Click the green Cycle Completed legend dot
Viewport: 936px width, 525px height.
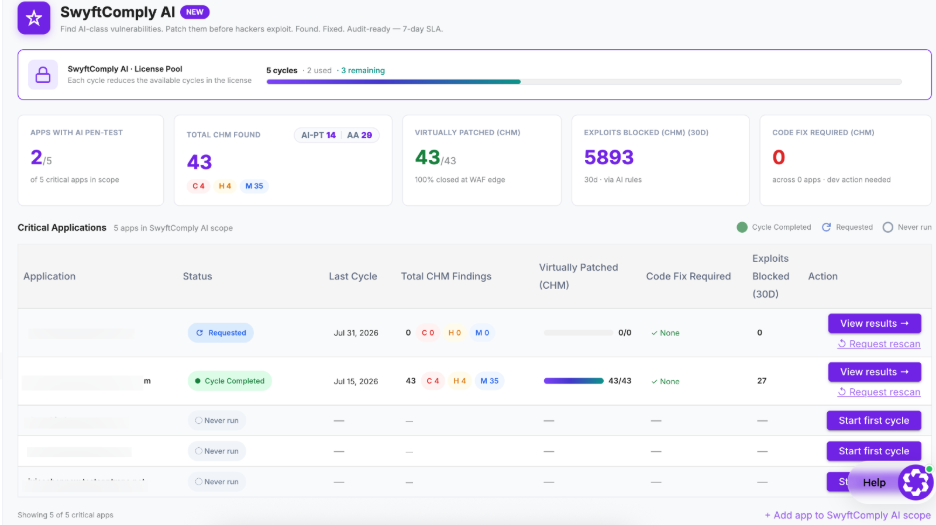742,227
